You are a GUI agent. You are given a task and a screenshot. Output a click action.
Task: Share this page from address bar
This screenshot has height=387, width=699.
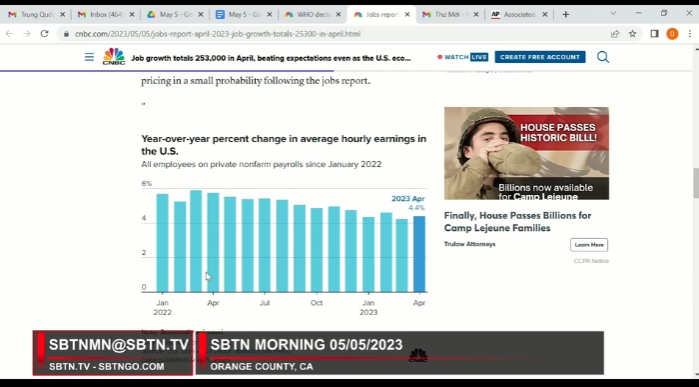(615, 34)
